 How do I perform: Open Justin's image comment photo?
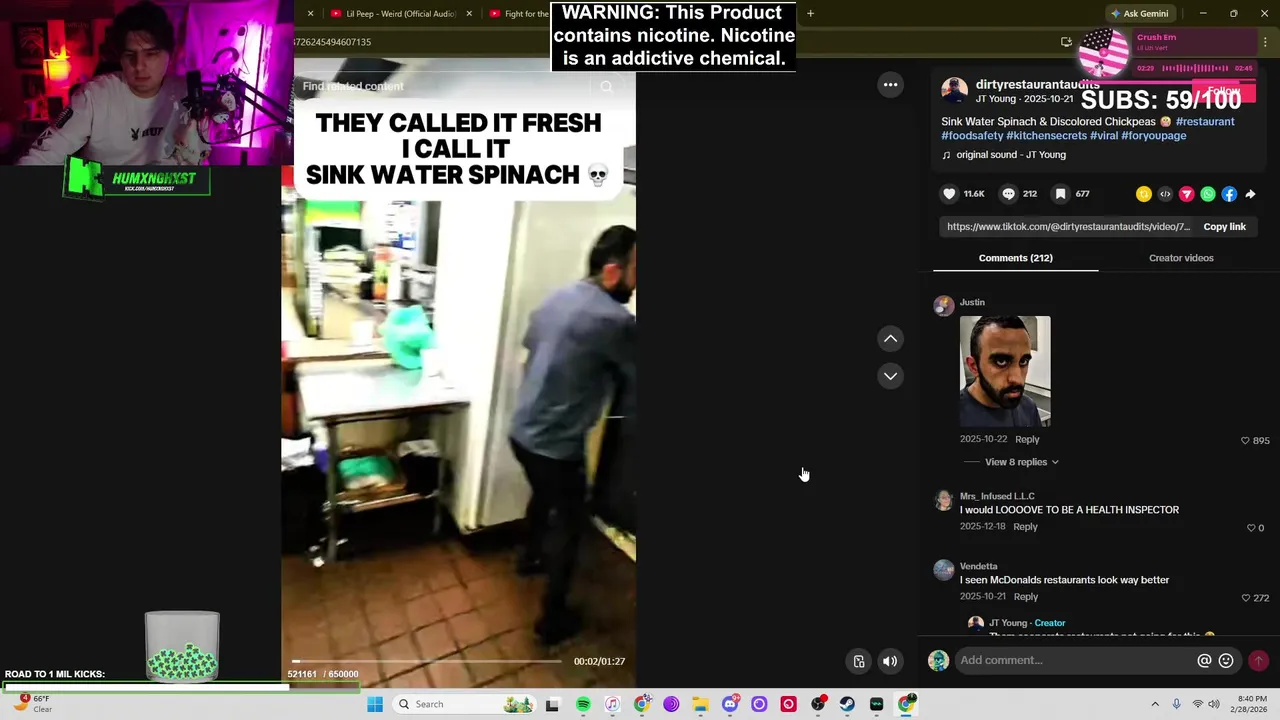click(x=1005, y=371)
